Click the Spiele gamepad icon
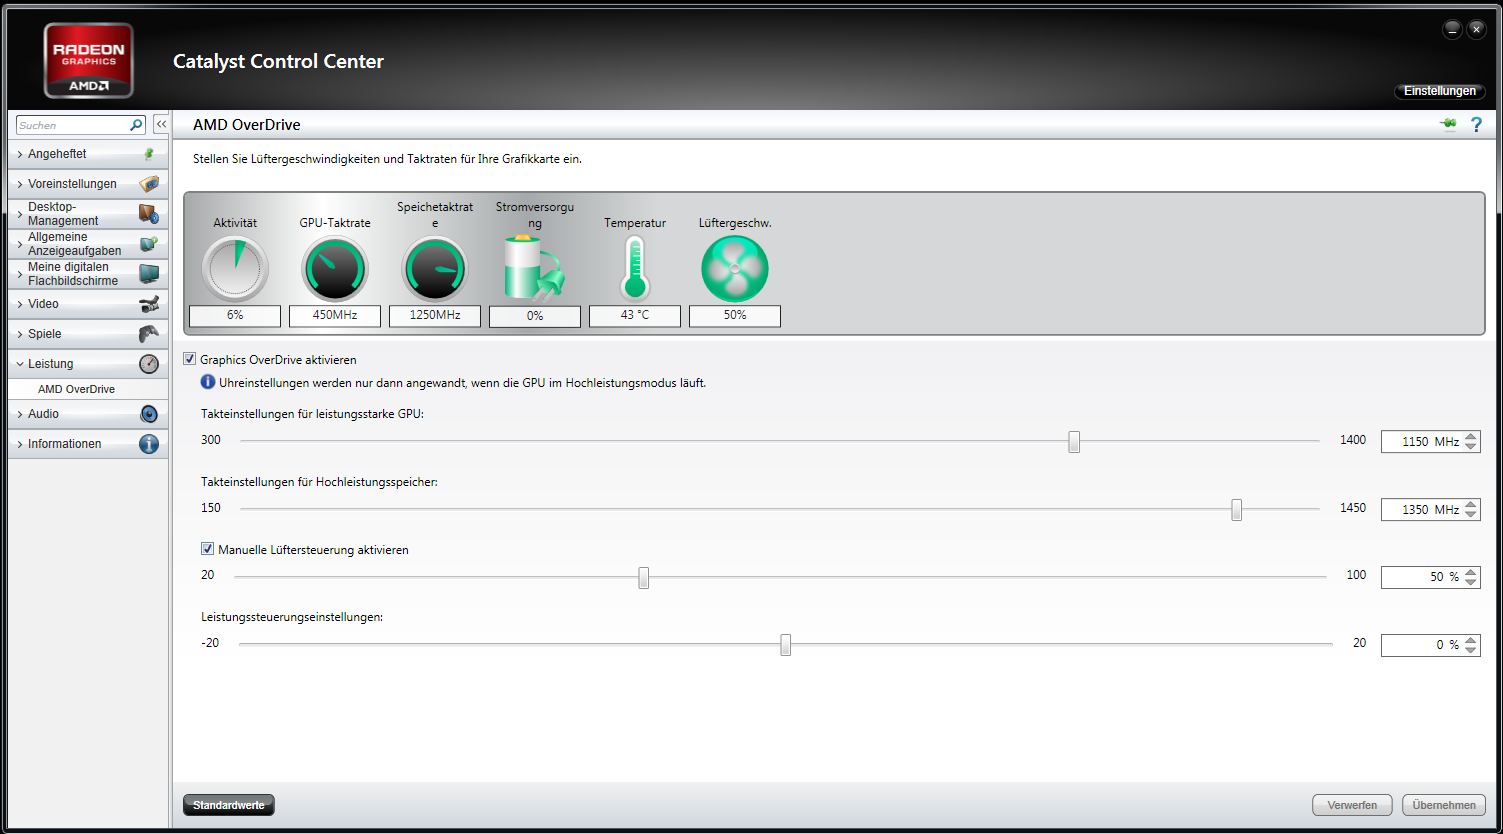 pyautogui.click(x=149, y=334)
